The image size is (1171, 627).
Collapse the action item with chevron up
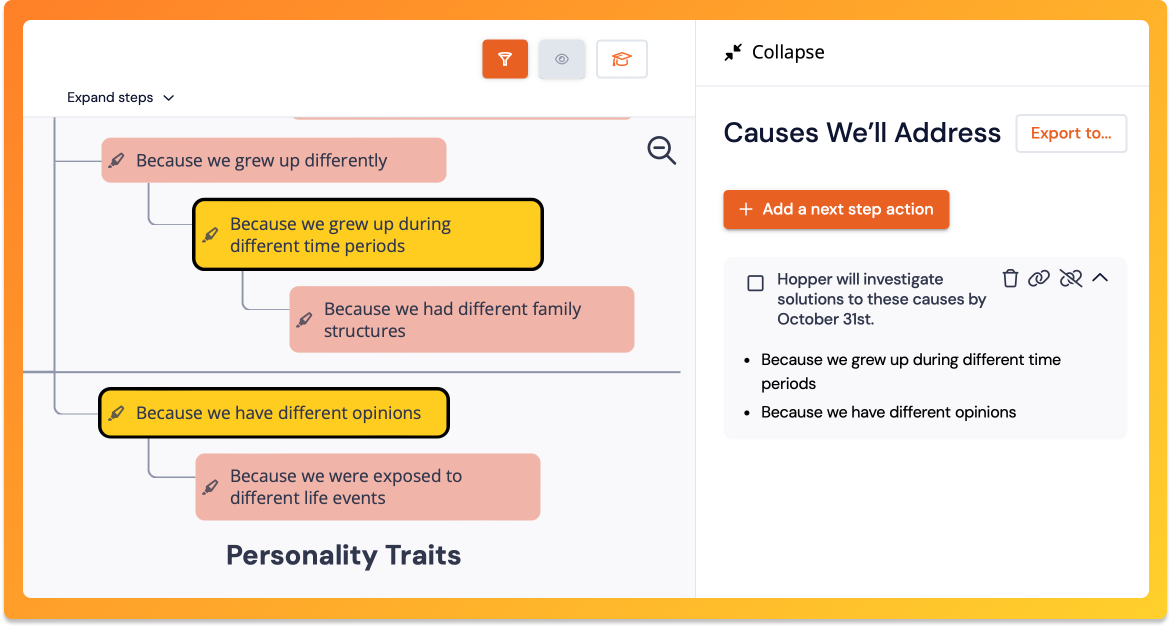(1100, 279)
